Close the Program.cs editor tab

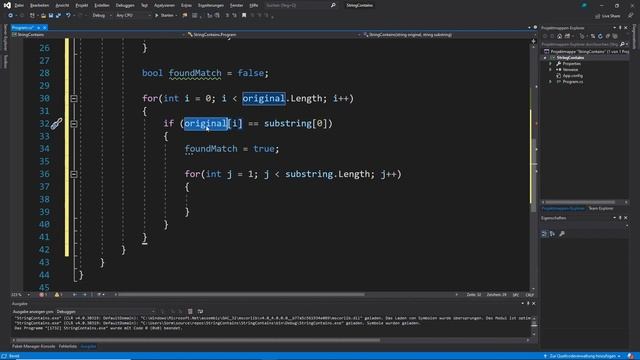pyautogui.click(x=44, y=28)
